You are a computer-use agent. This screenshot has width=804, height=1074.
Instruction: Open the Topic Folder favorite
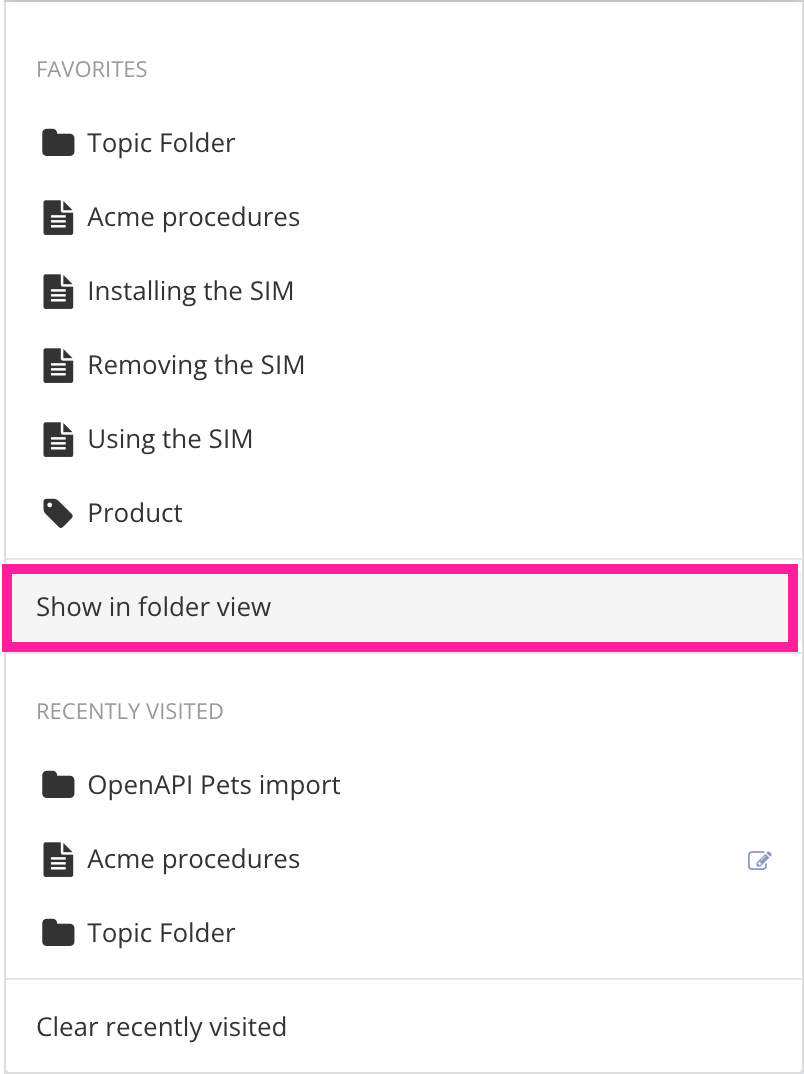coord(161,142)
